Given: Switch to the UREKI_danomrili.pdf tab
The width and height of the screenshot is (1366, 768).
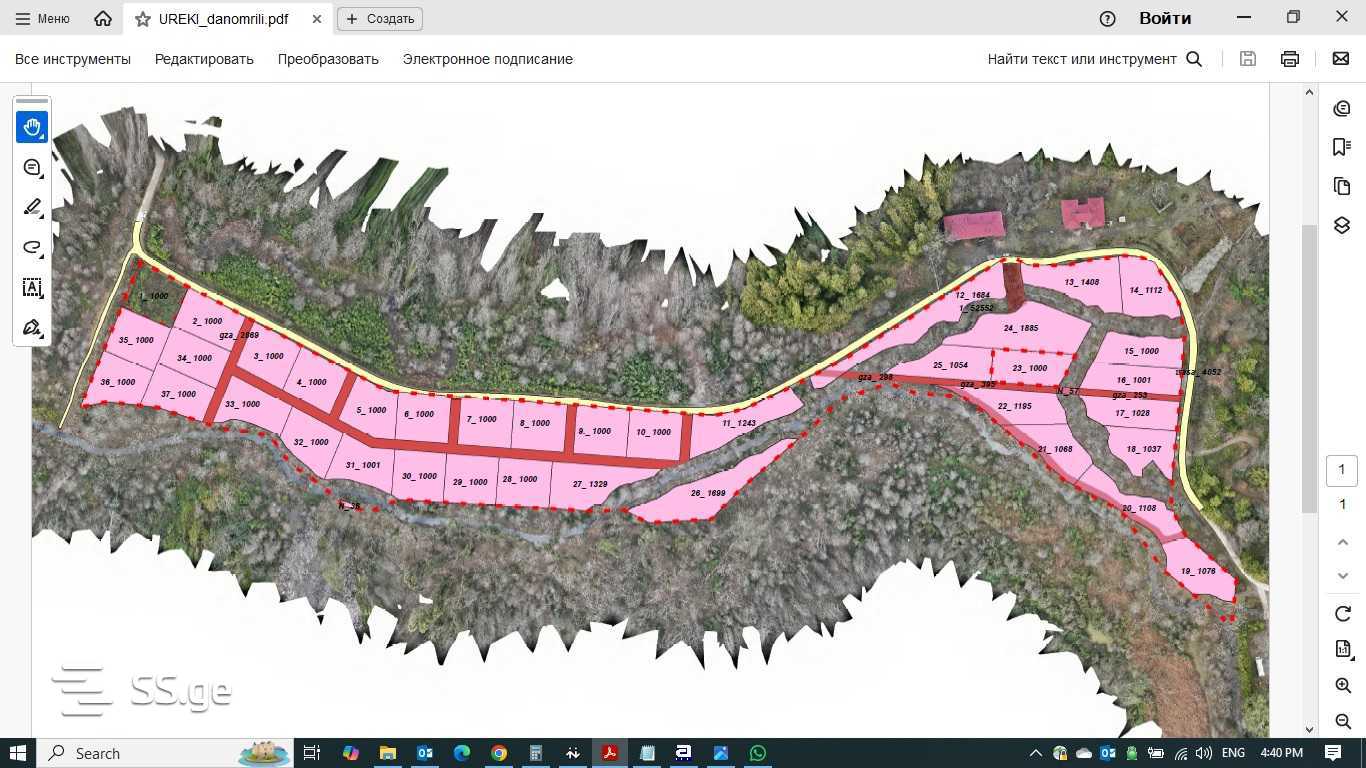Looking at the screenshot, I should pos(223,19).
